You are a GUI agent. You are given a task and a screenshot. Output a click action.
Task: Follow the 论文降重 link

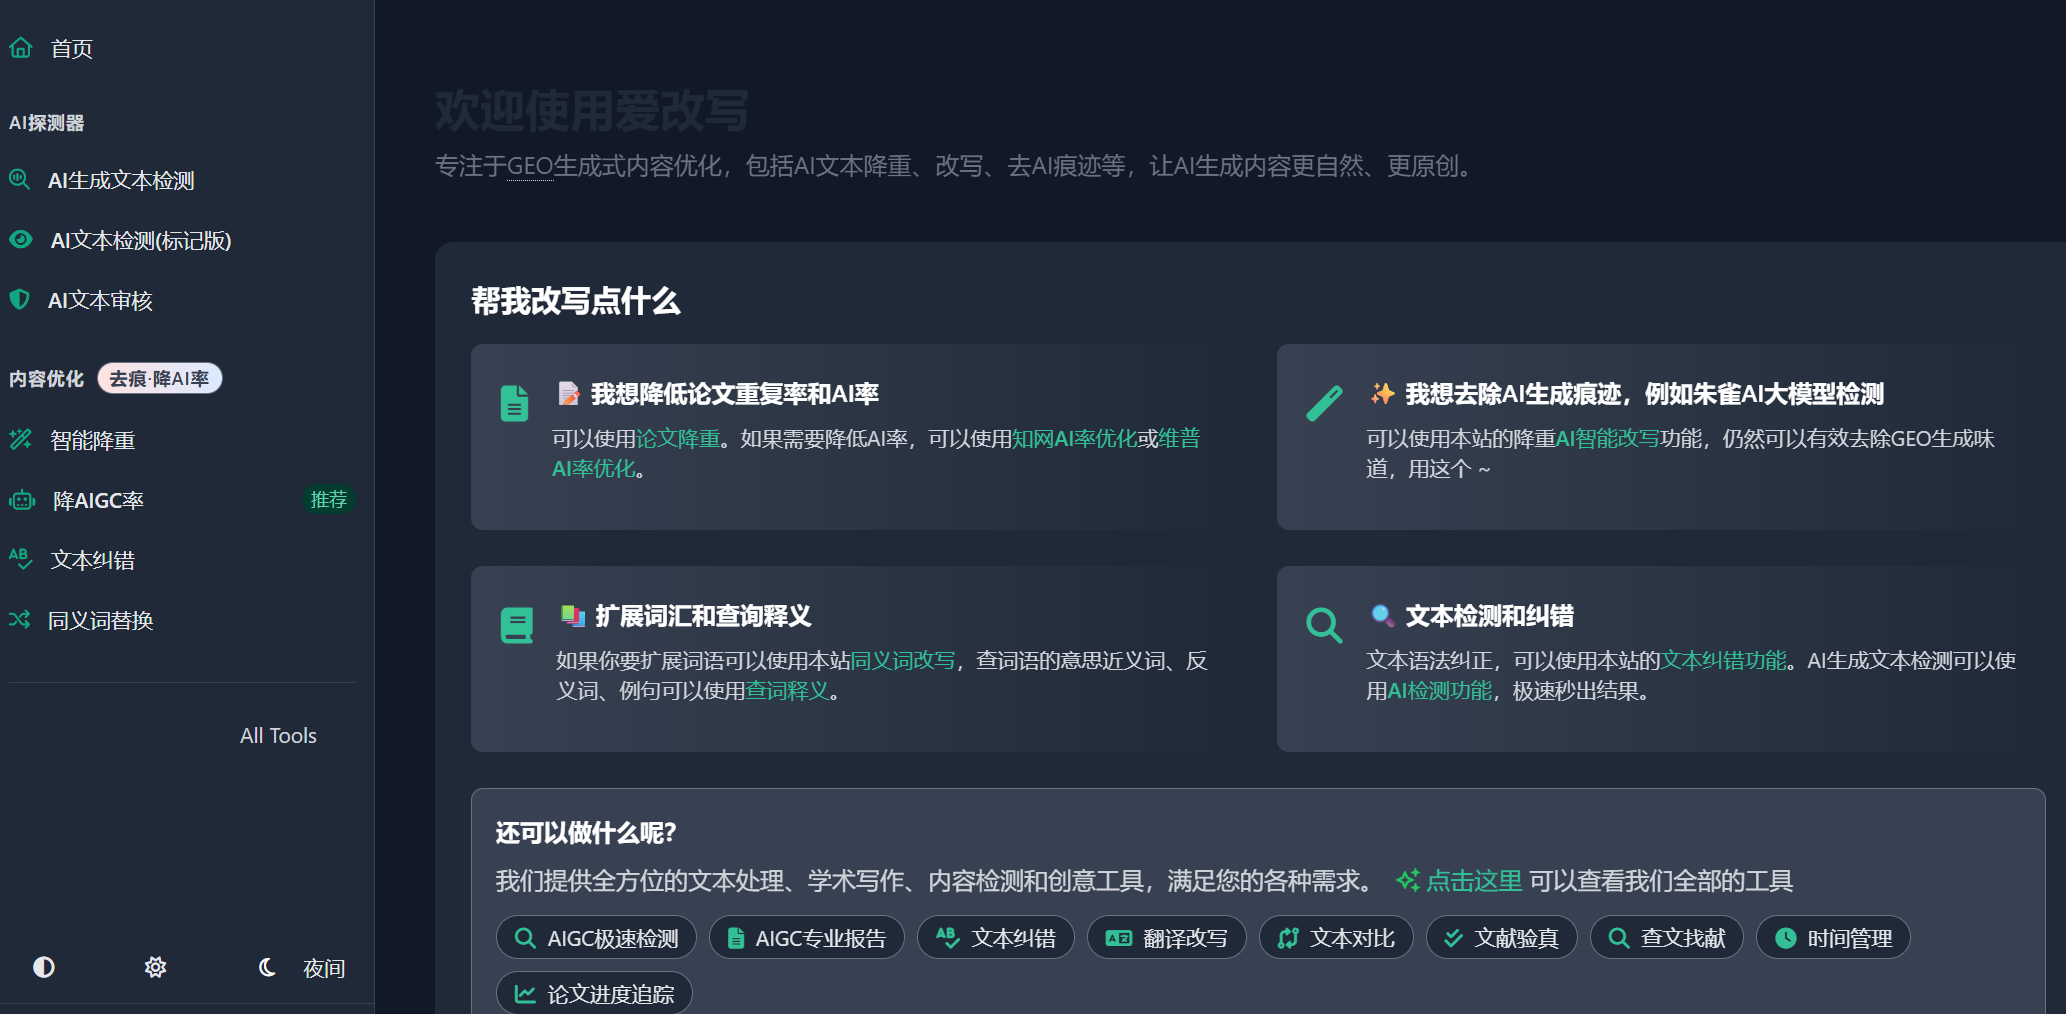coord(678,439)
